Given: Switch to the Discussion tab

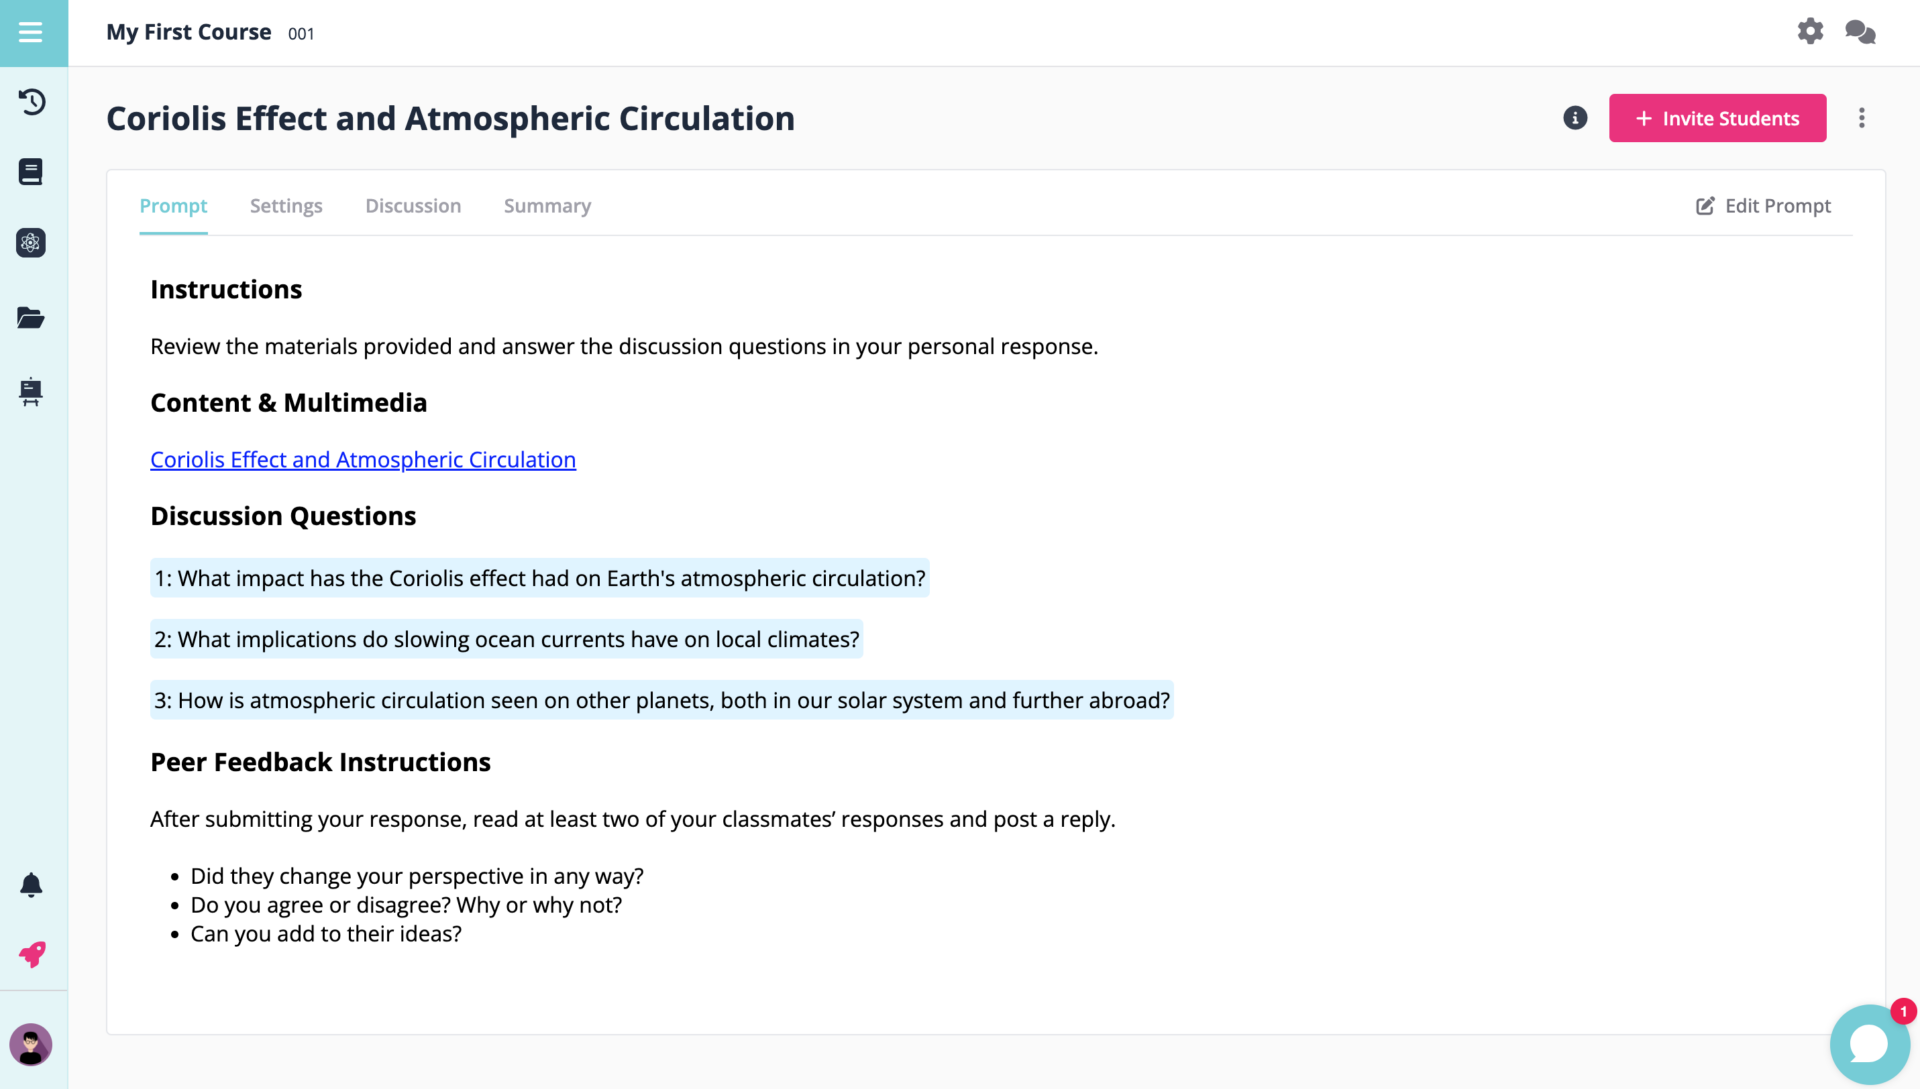Looking at the screenshot, I should [413, 205].
